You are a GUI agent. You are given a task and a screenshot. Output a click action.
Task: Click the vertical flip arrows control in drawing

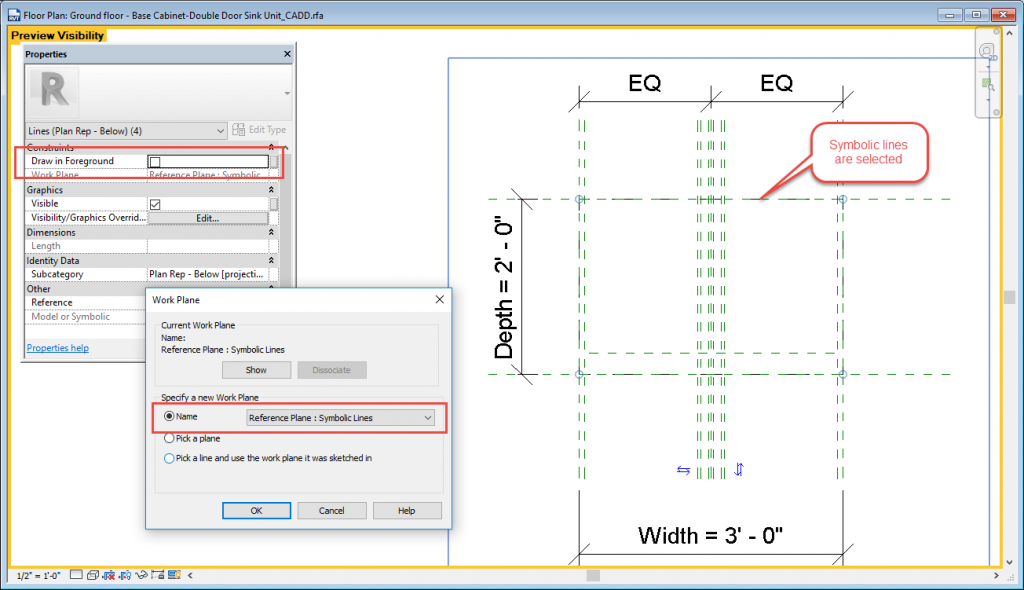[x=739, y=469]
